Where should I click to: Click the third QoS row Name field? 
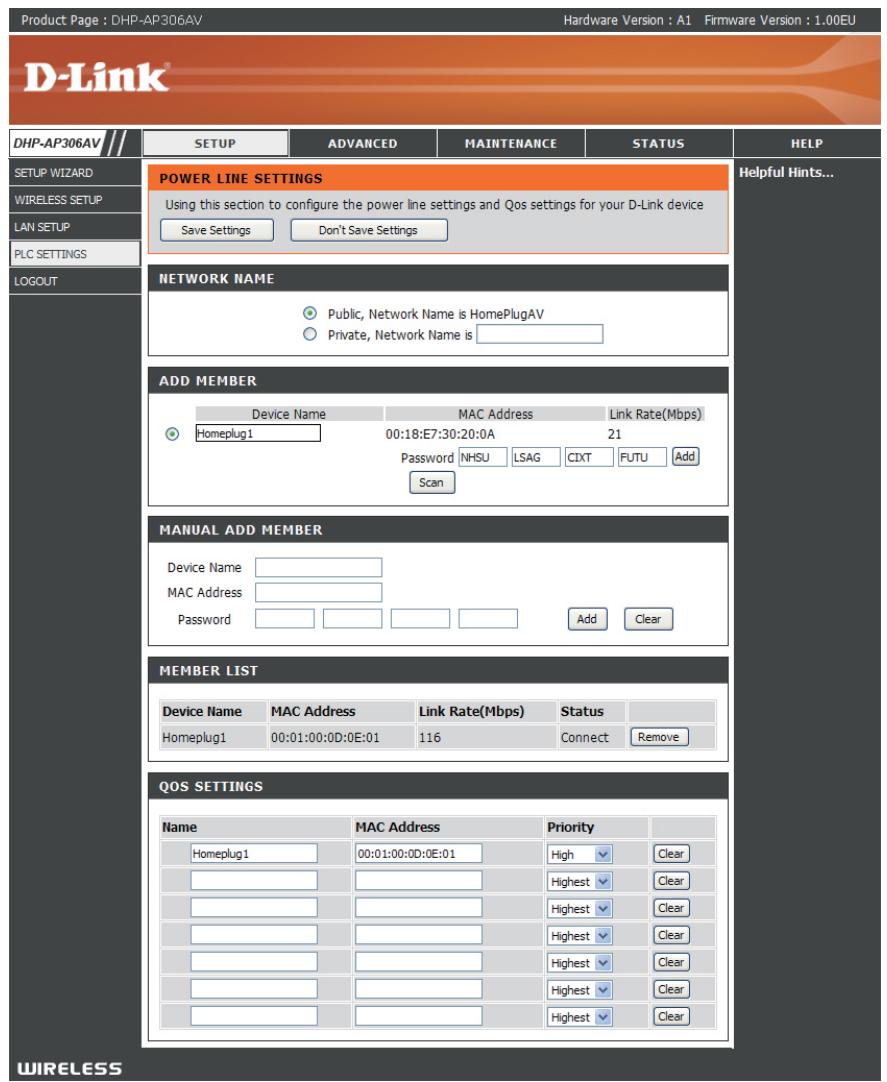254,908
